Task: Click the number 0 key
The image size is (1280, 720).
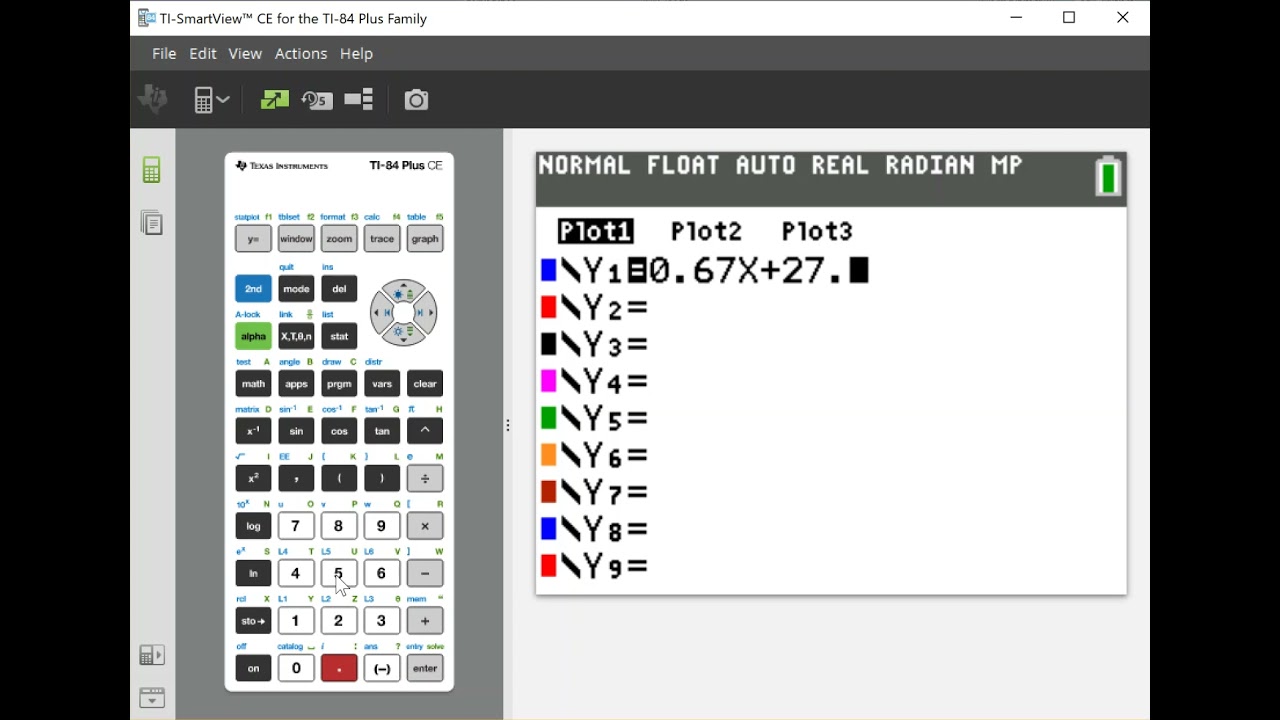Action: point(296,669)
